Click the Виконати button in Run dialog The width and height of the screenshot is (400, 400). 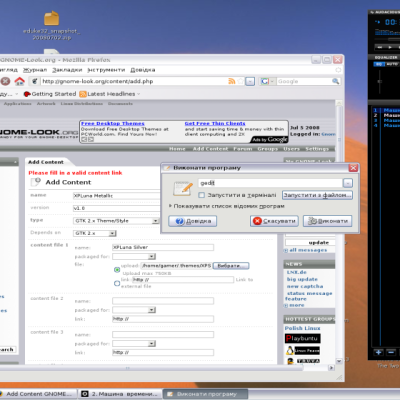click(x=327, y=221)
